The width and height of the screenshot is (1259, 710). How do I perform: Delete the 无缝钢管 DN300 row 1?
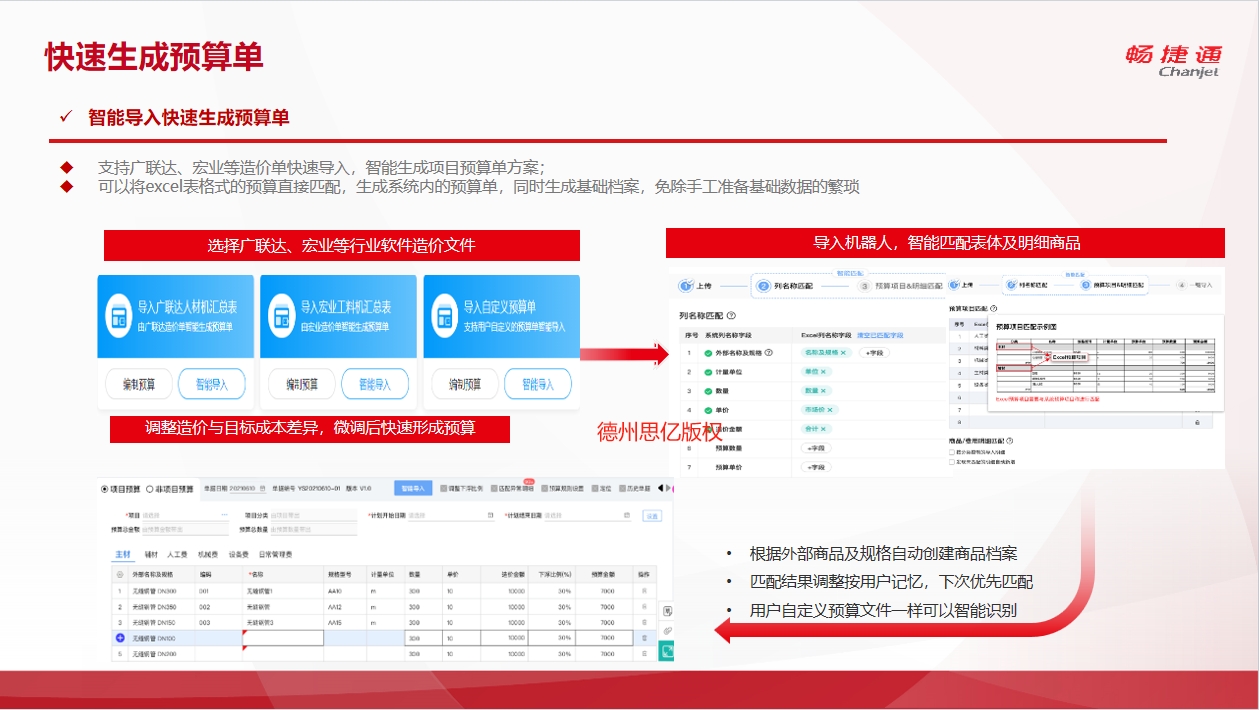(644, 592)
